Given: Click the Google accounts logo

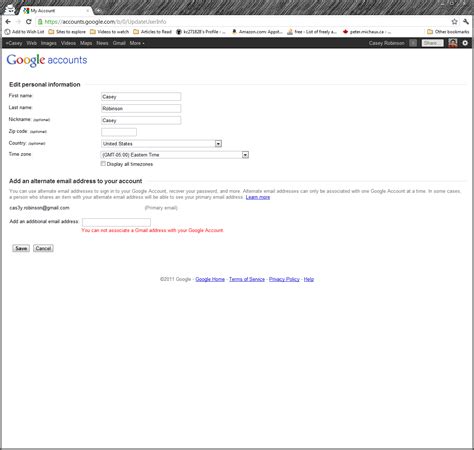Looking at the screenshot, I should (x=47, y=60).
